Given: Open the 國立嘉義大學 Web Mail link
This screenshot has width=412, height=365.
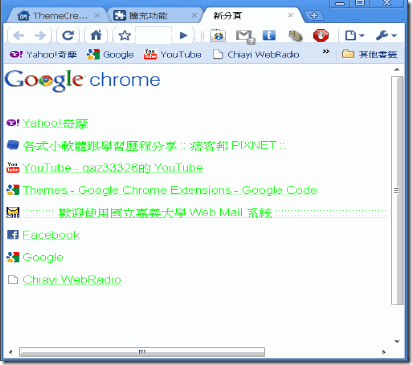Looking at the screenshot, I should click(x=204, y=213).
